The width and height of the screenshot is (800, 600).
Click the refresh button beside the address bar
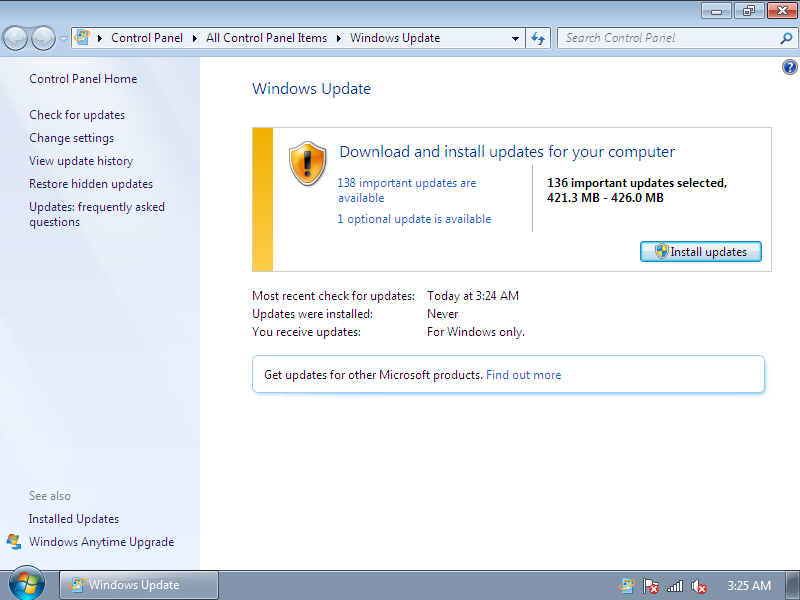(x=539, y=38)
